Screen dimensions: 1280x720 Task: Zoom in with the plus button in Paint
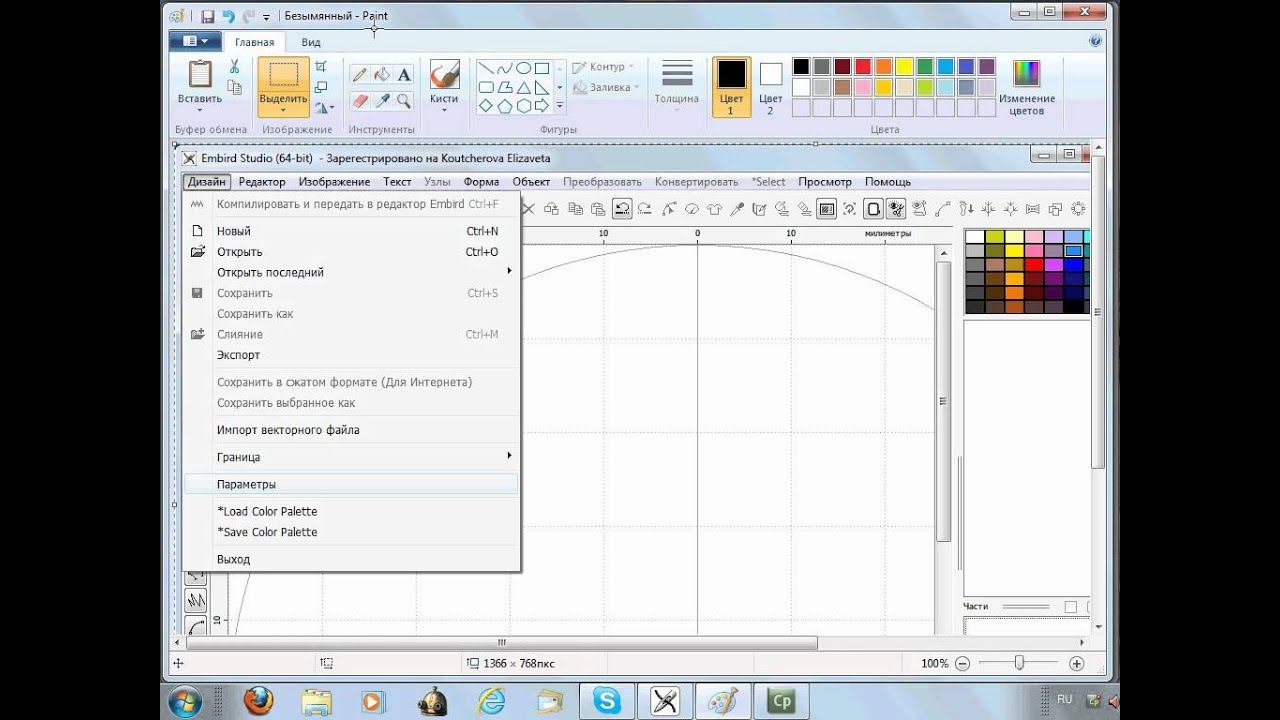click(x=1077, y=663)
